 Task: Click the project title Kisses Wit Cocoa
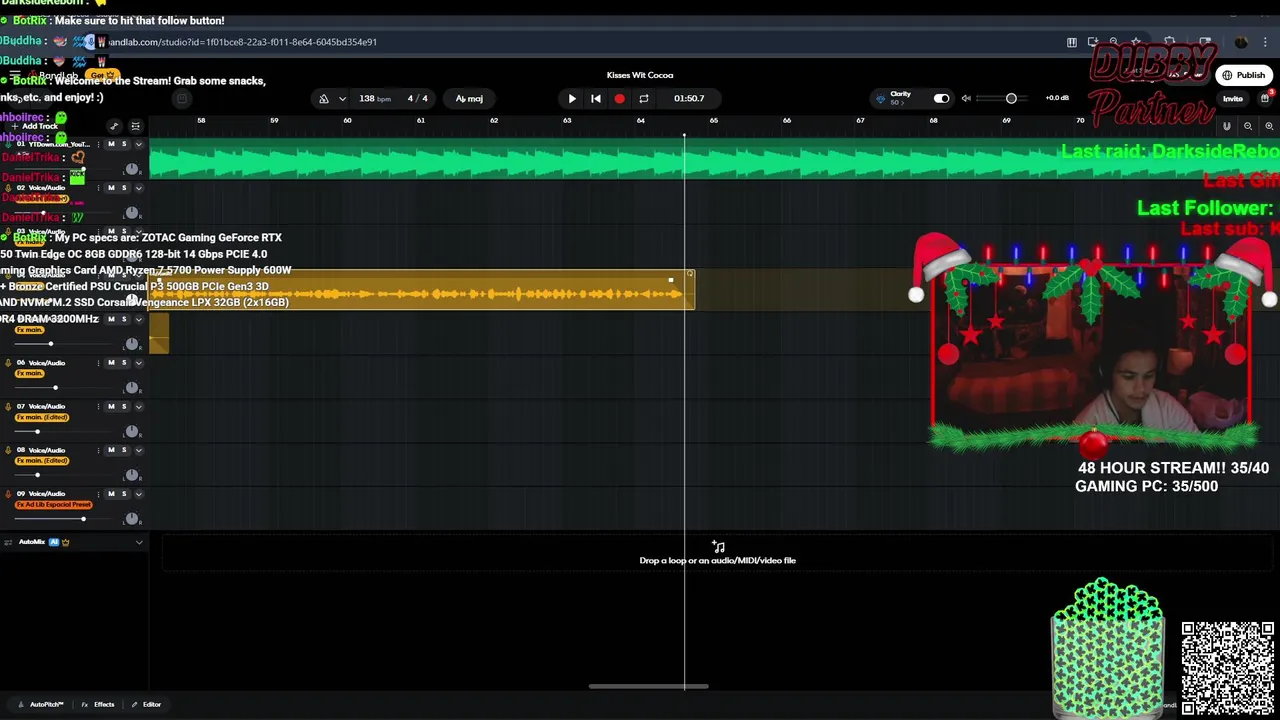point(640,75)
